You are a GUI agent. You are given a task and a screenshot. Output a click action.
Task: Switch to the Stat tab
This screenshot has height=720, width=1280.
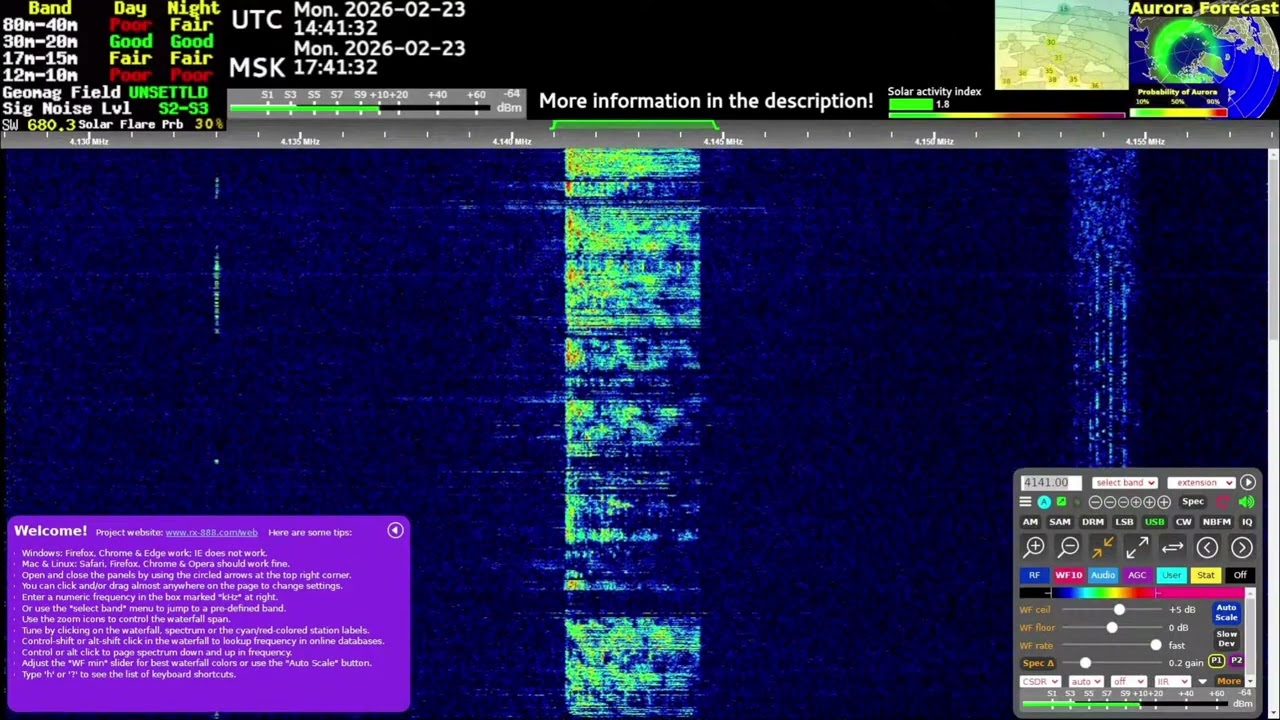[1206, 575]
